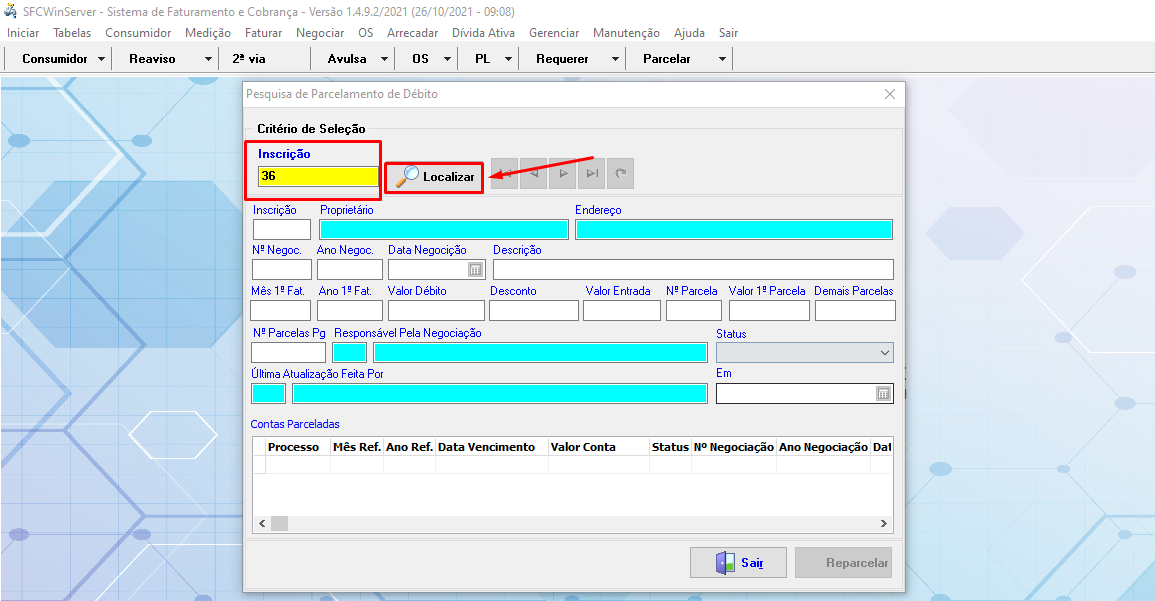Go to the next record arrow
The image size is (1155, 601).
[564, 174]
